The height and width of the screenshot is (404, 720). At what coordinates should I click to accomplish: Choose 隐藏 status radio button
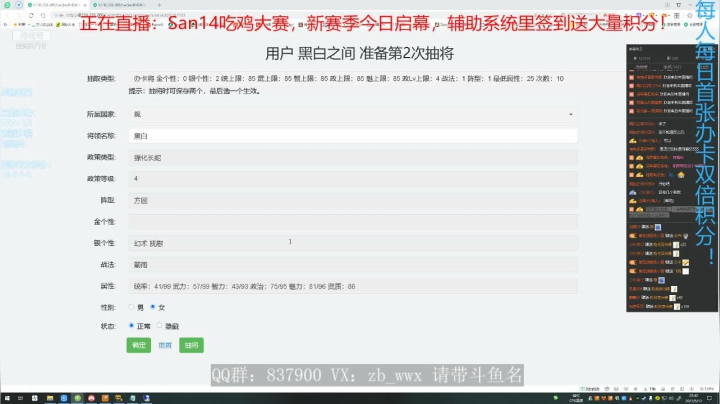[159, 325]
